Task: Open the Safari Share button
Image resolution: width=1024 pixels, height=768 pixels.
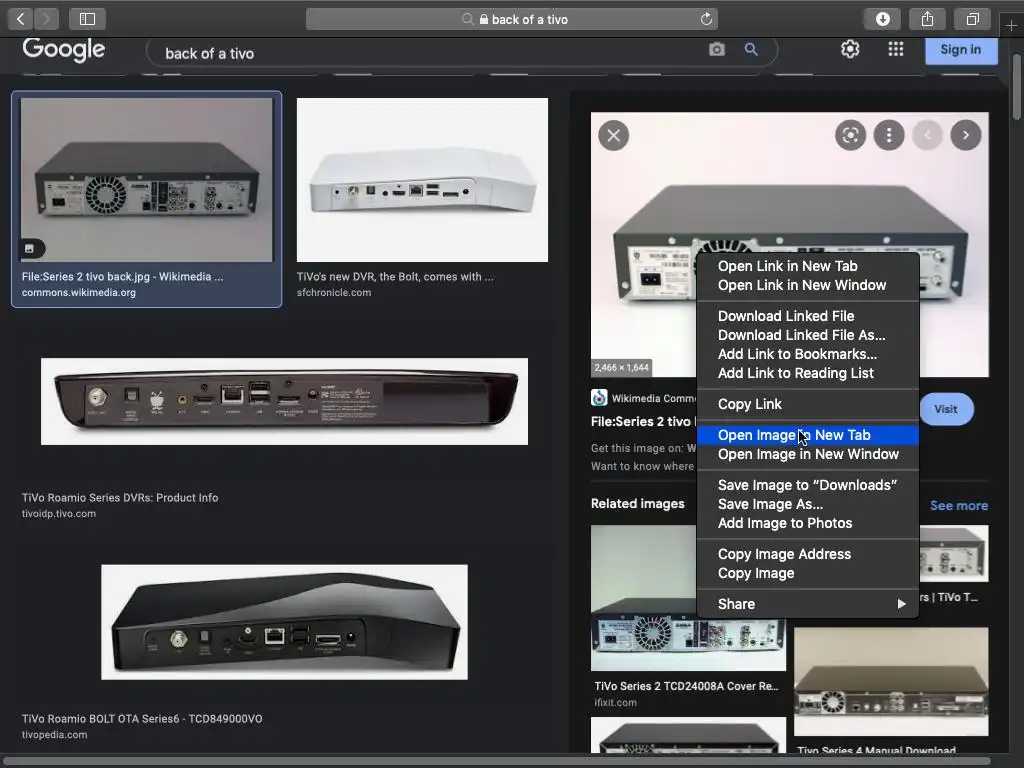Action: coord(927,19)
